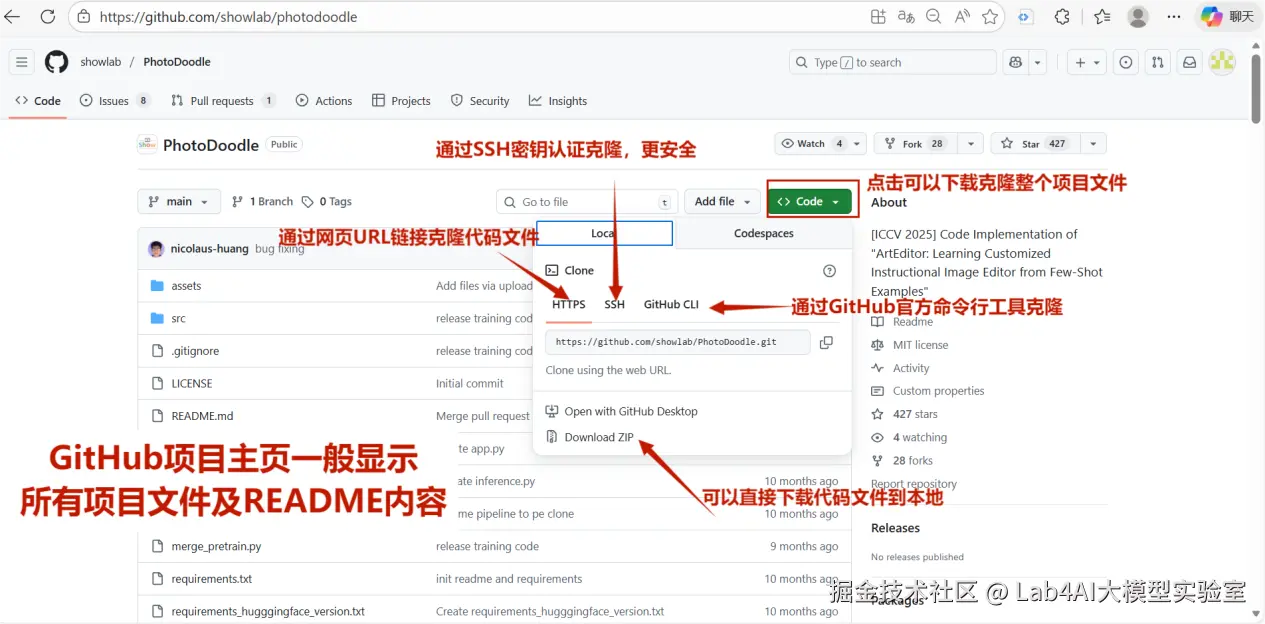Open the notifications inbox icon
The width and height of the screenshot is (1265, 624).
(1189, 62)
